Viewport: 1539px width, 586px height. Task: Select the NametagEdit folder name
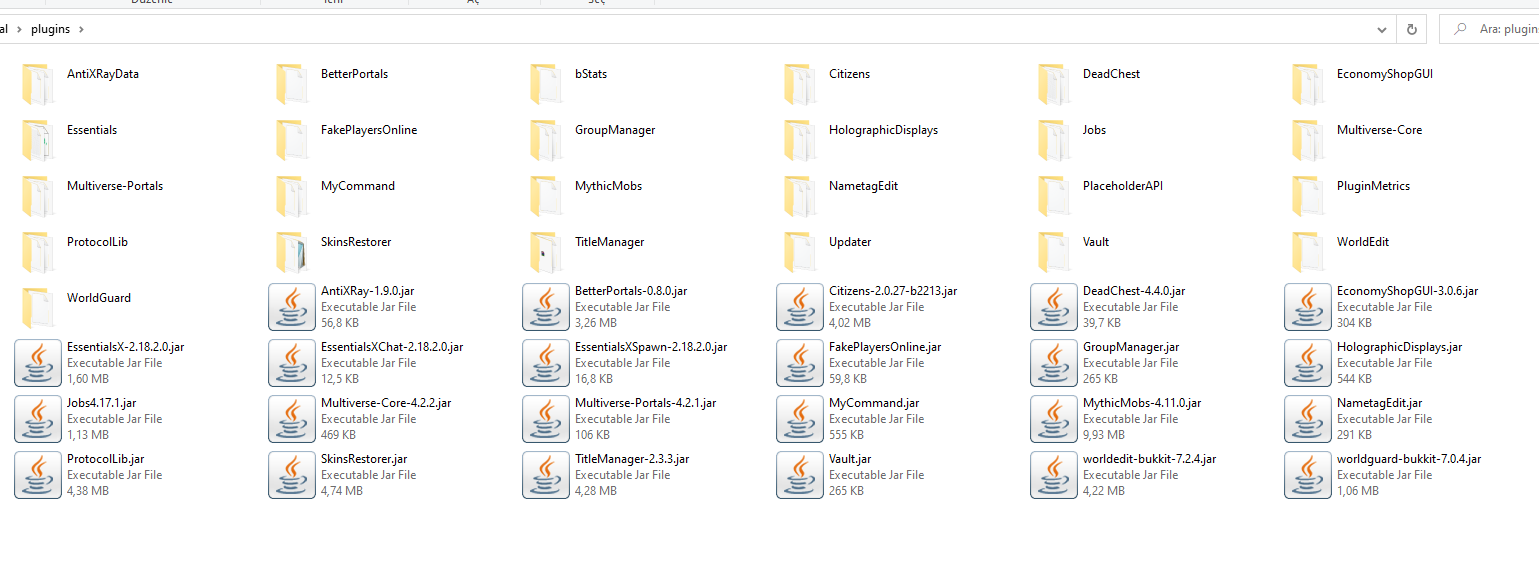863,186
